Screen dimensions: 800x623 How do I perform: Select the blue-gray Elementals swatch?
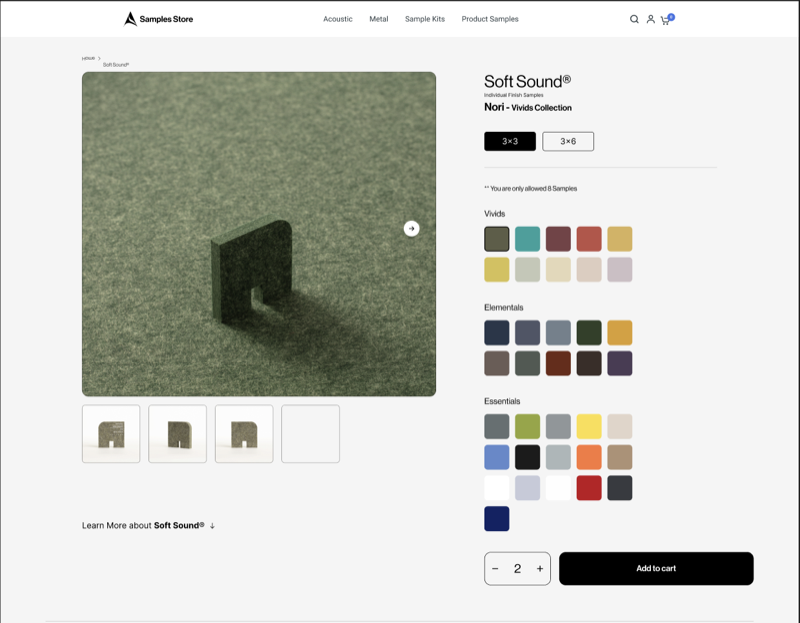[x=558, y=333]
